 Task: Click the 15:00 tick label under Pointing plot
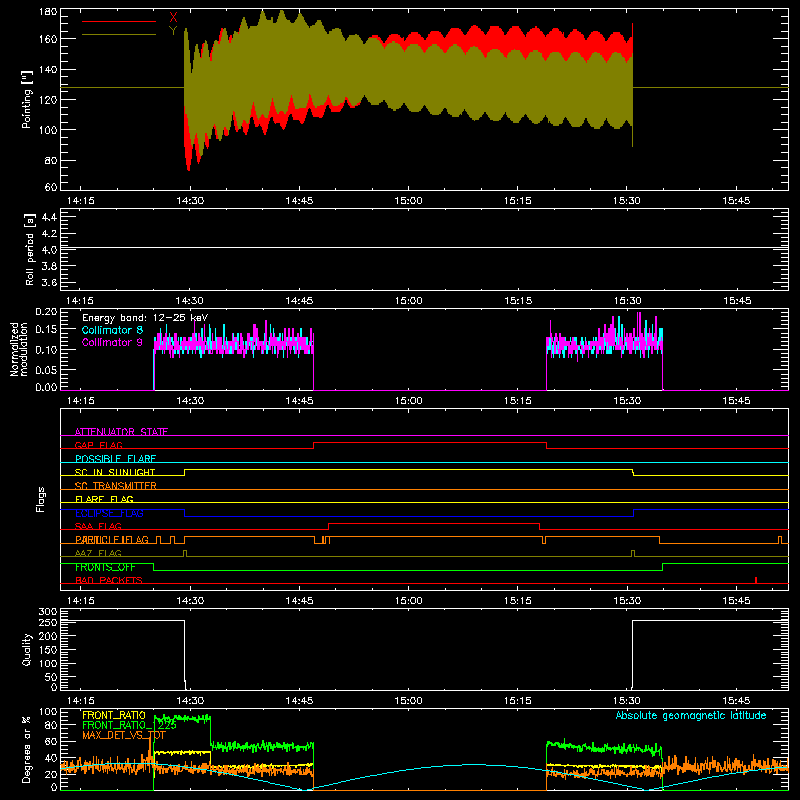point(408,201)
